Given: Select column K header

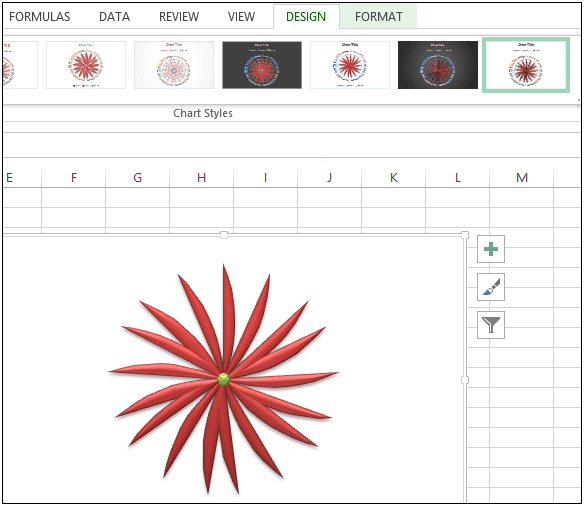Looking at the screenshot, I should pyautogui.click(x=394, y=178).
